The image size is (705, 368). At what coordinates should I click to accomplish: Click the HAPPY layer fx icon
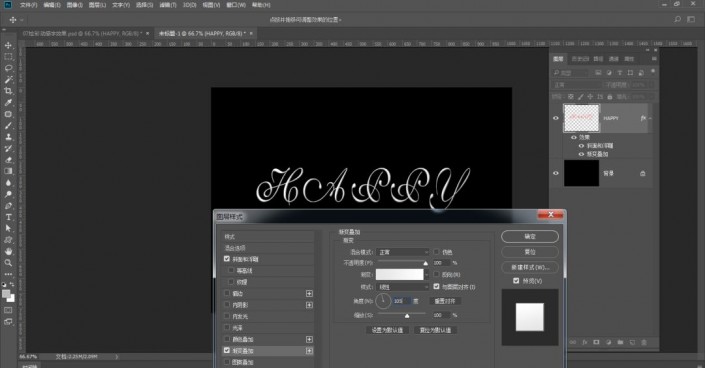pos(643,118)
